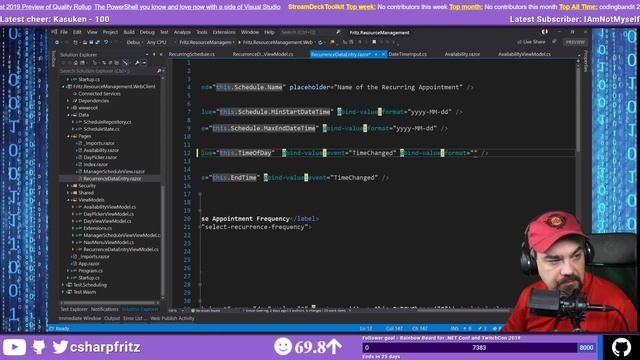640x360 pixels.
Task: Collapse the ViewModels folder
Action: pyautogui.click(x=68, y=200)
